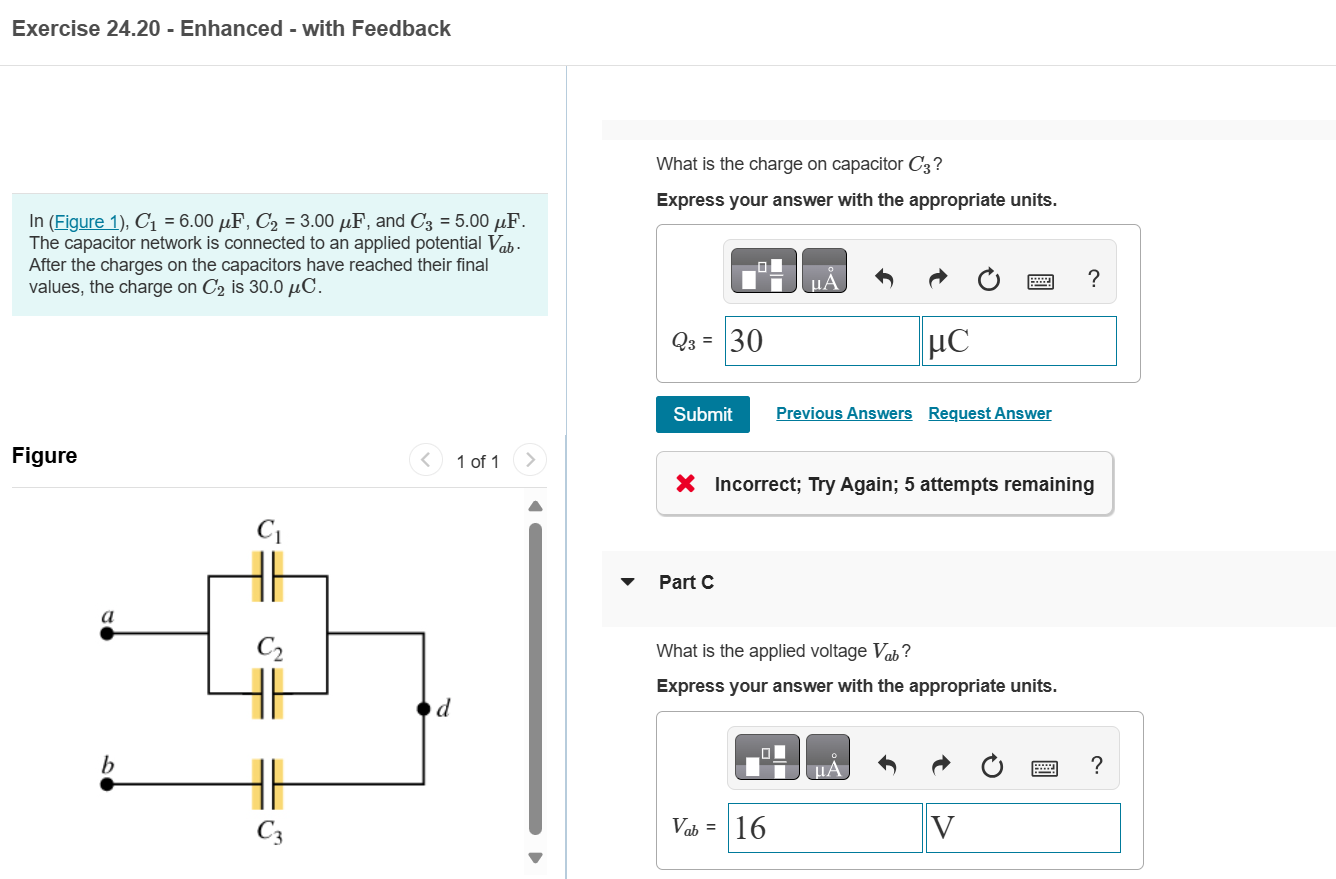Open the equation templates icon above Q3
This screenshot has height=879, width=1336.
pyautogui.click(x=763, y=270)
